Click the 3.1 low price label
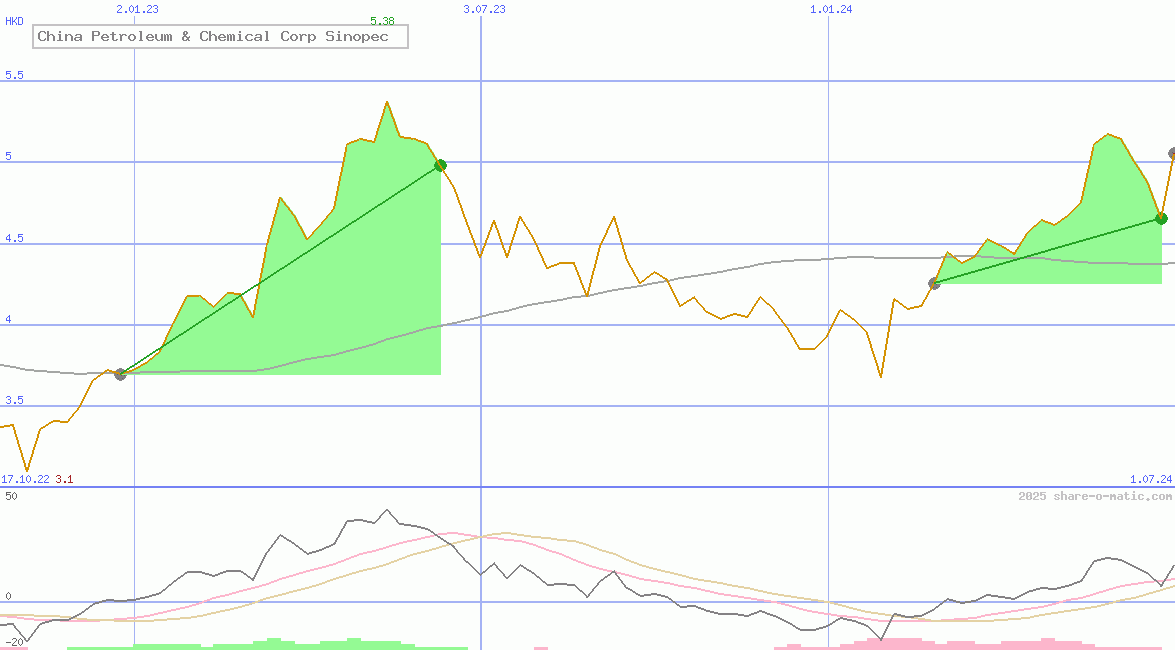 coord(64,480)
